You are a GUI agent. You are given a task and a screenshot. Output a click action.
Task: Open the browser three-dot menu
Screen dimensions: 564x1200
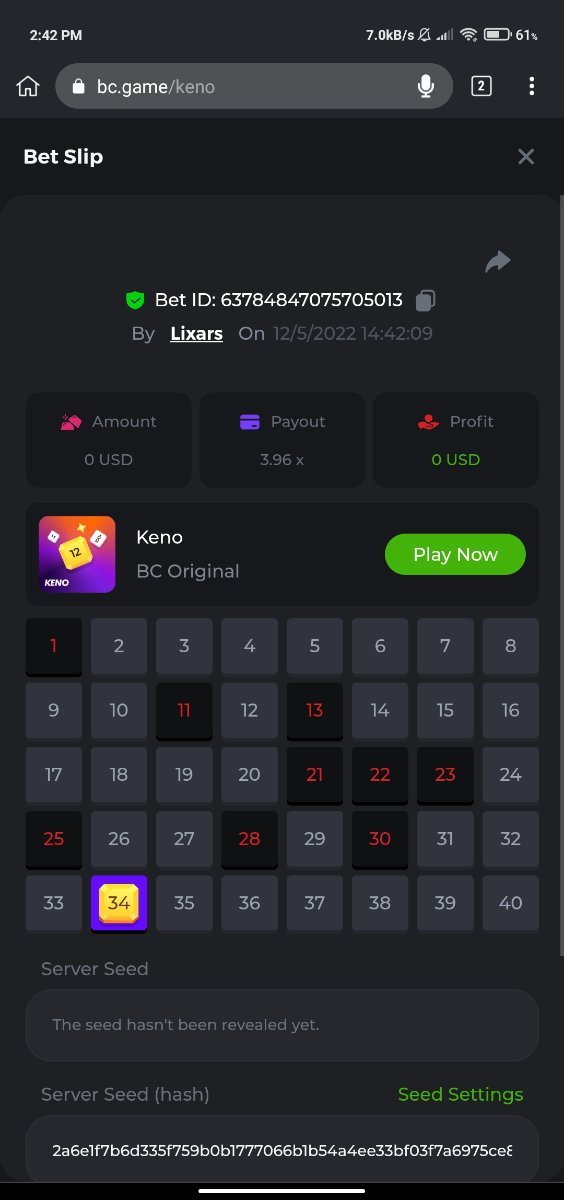point(531,87)
